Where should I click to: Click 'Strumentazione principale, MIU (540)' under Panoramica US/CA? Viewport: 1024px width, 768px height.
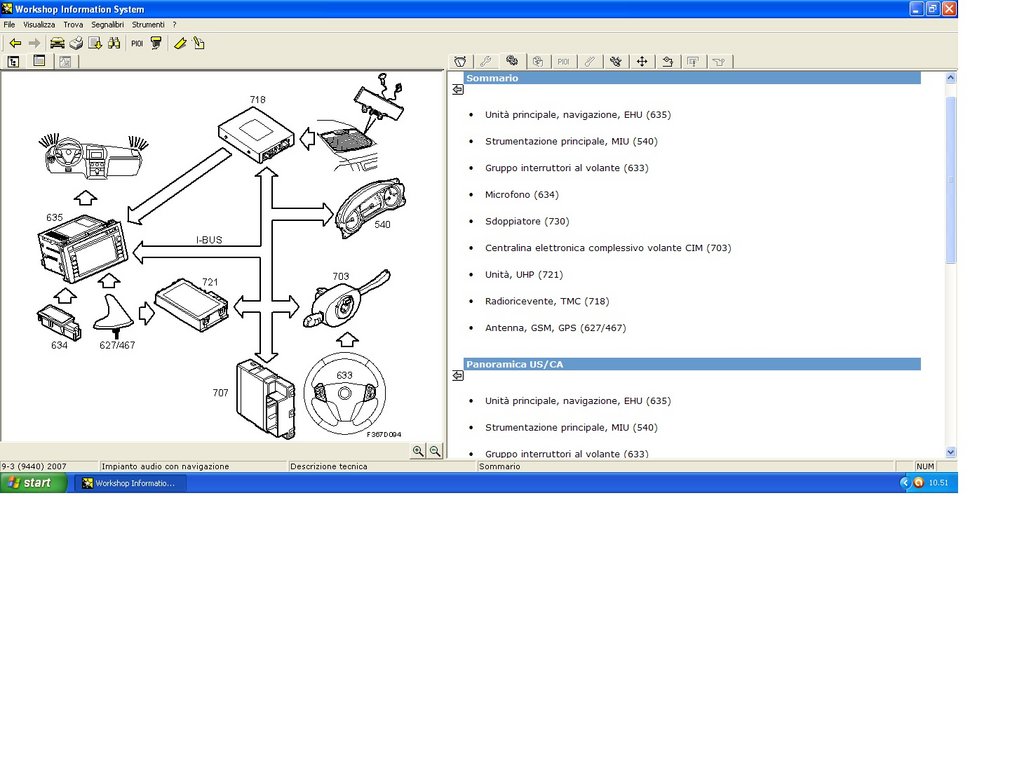pyautogui.click(x=571, y=427)
